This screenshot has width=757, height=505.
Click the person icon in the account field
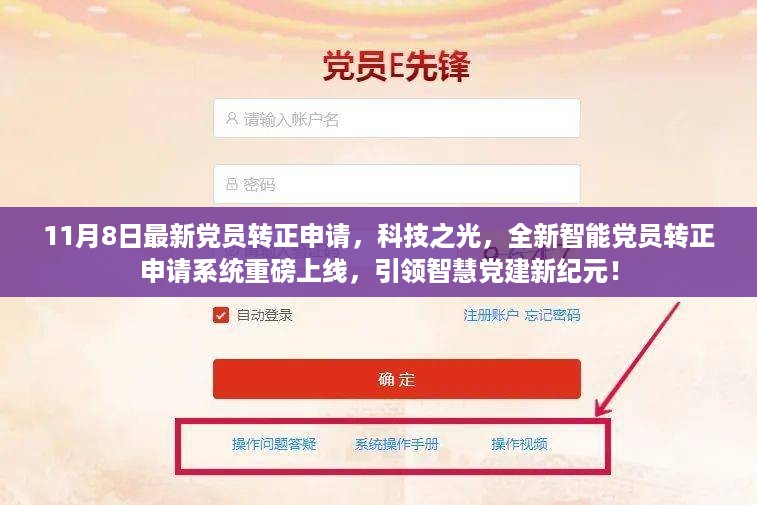pyautogui.click(x=232, y=118)
